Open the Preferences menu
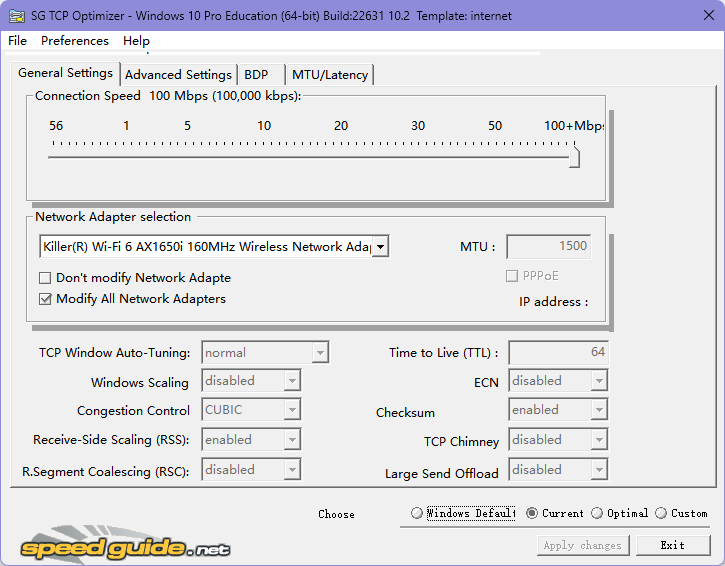Screen dimensions: 725x566 [x=75, y=41]
